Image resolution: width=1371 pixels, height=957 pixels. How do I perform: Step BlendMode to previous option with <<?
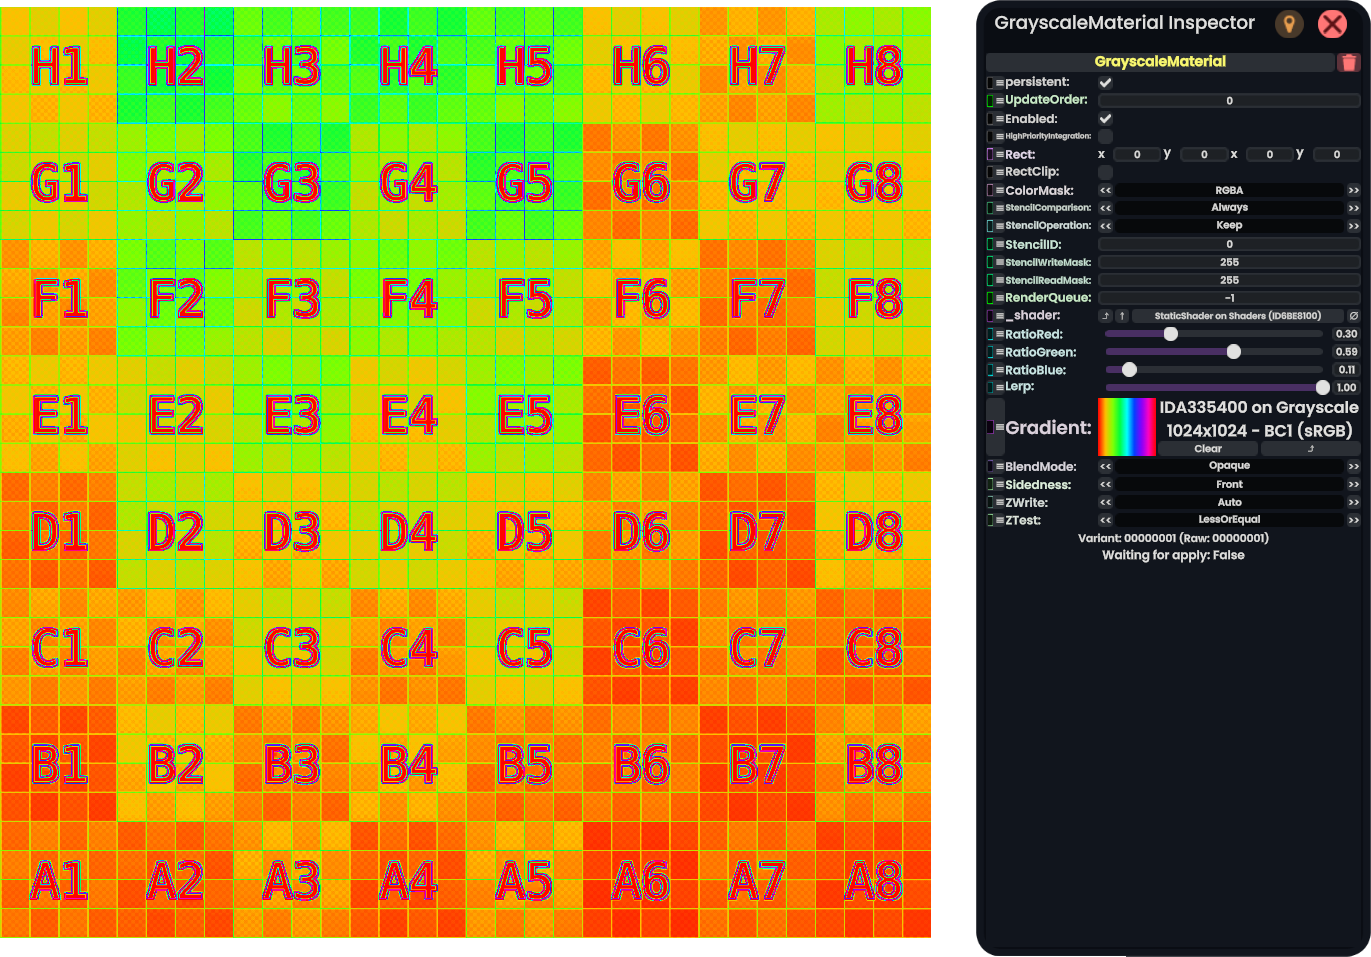click(1105, 467)
